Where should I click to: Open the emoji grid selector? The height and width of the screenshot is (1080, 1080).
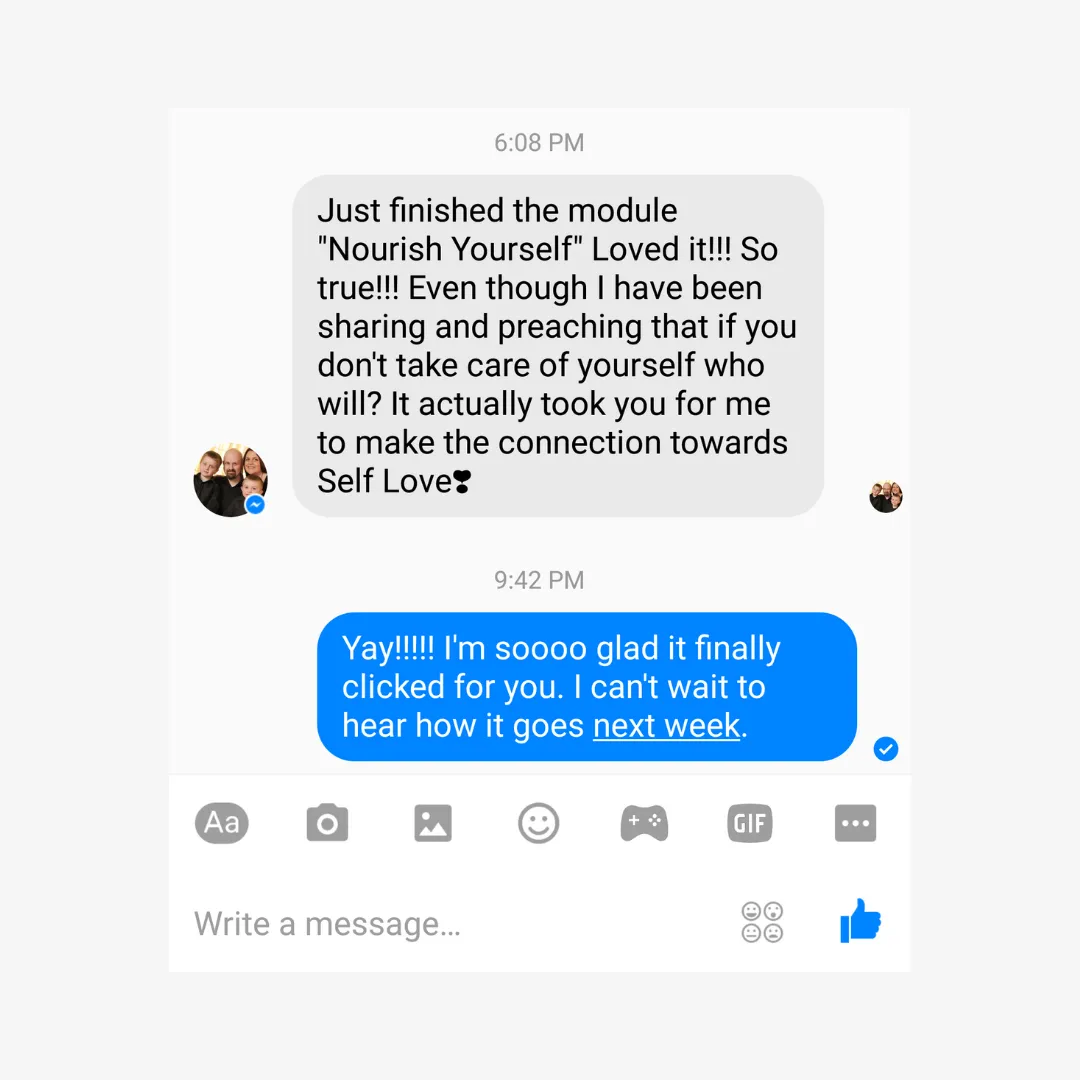coord(762,922)
